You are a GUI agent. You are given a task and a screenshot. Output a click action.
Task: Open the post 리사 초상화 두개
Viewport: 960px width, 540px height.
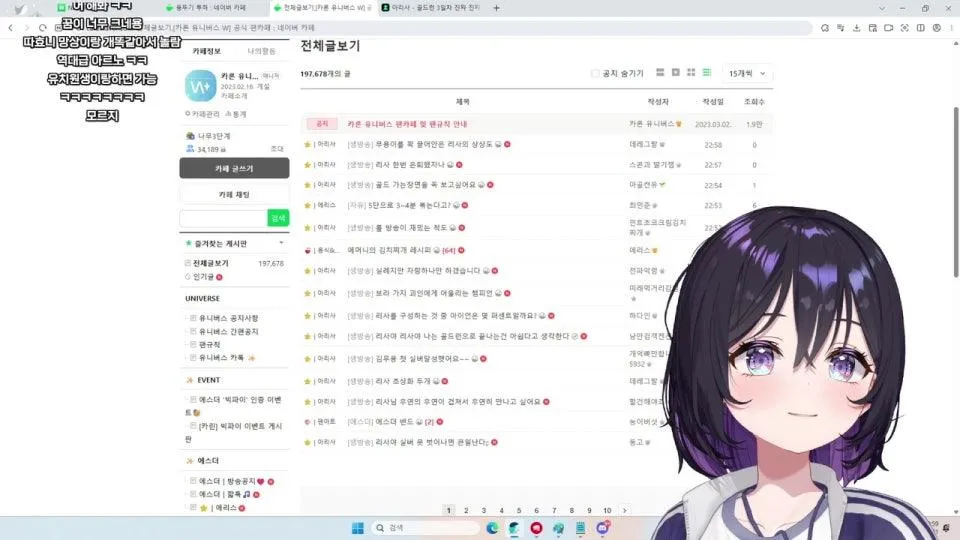click(402, 381)
